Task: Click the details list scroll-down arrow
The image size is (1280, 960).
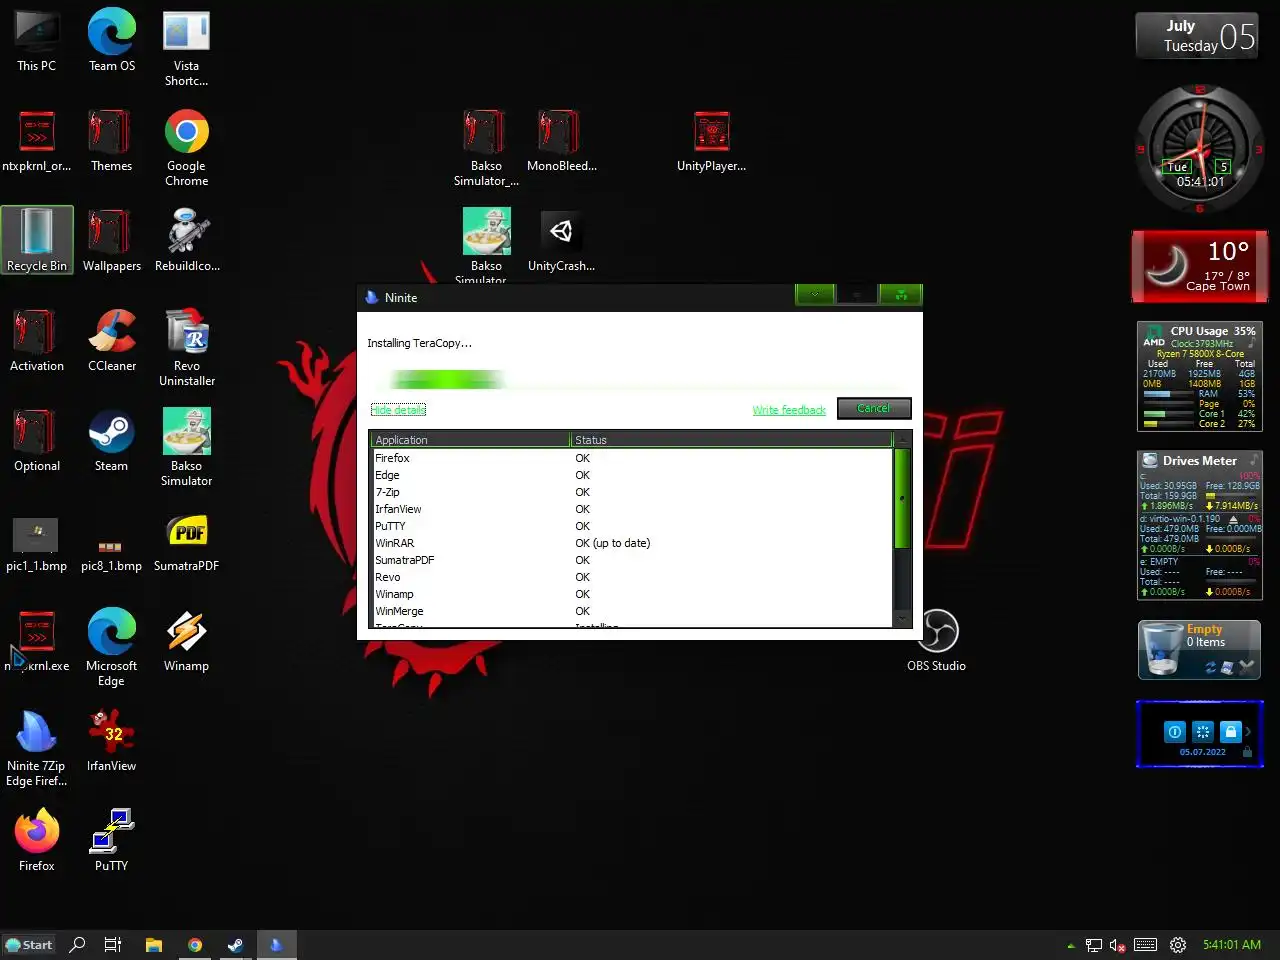Action: point(902,618)
